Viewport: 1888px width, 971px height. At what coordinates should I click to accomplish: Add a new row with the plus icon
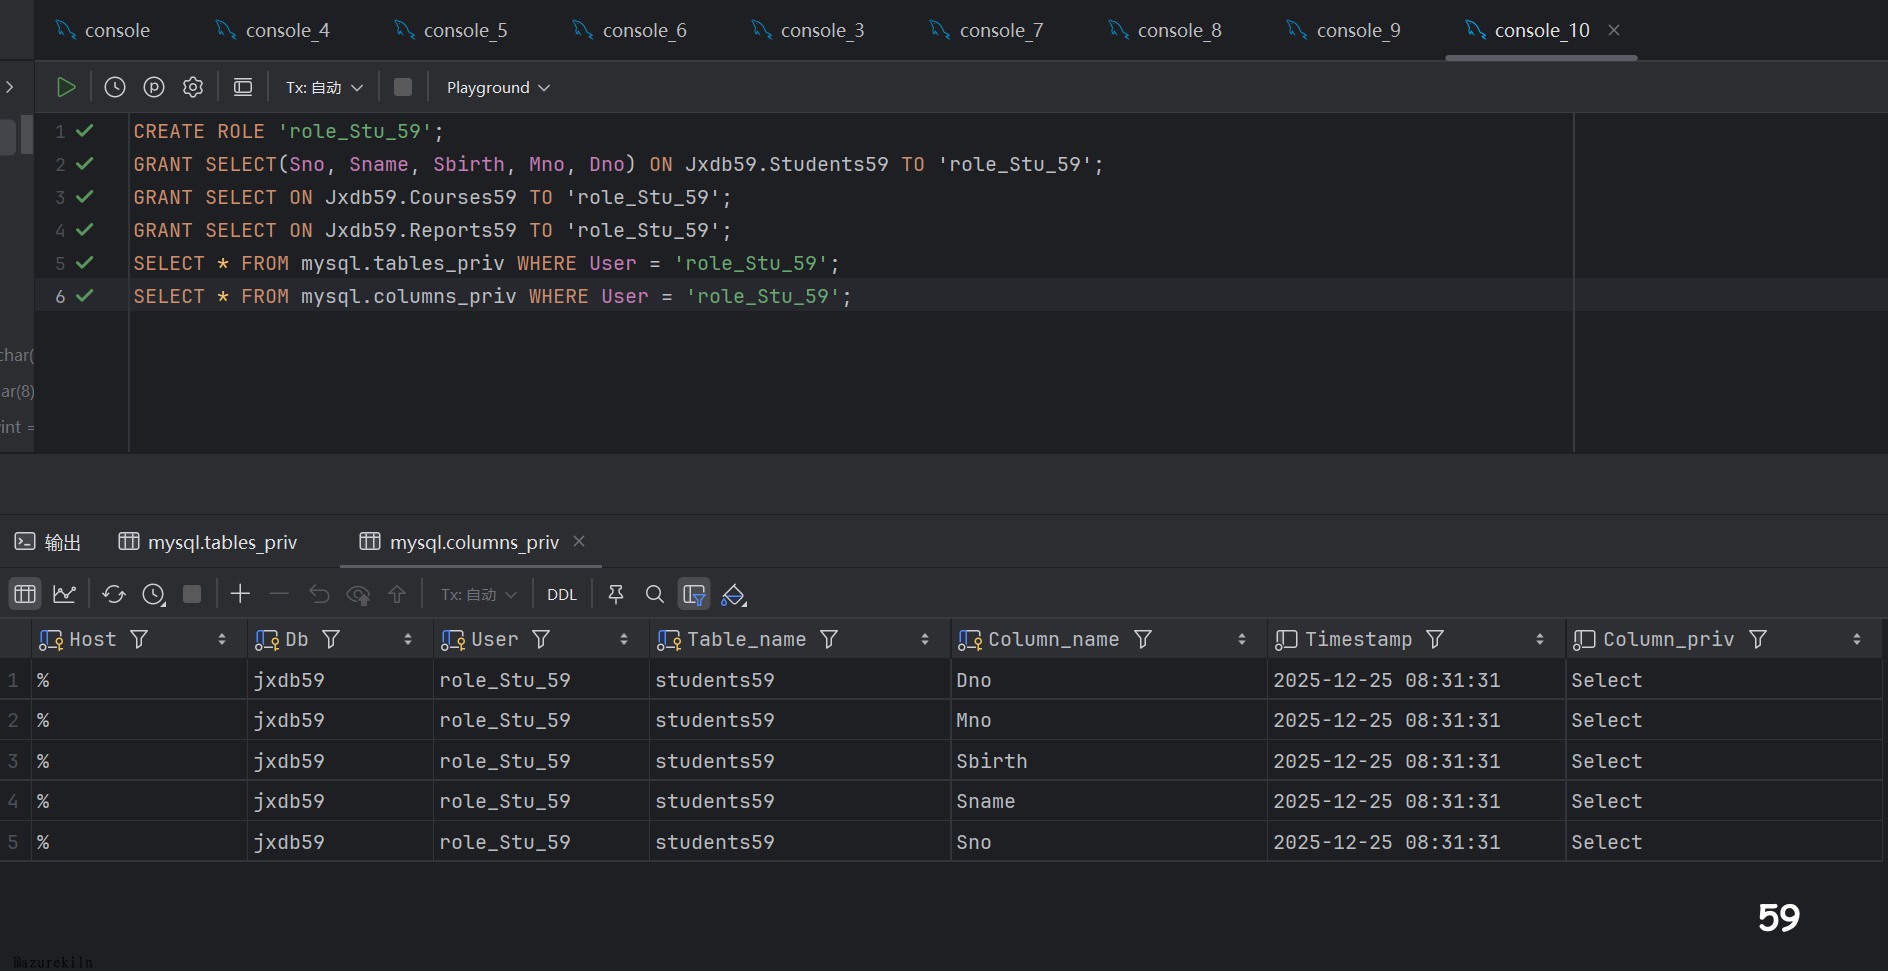pos(240,595)
